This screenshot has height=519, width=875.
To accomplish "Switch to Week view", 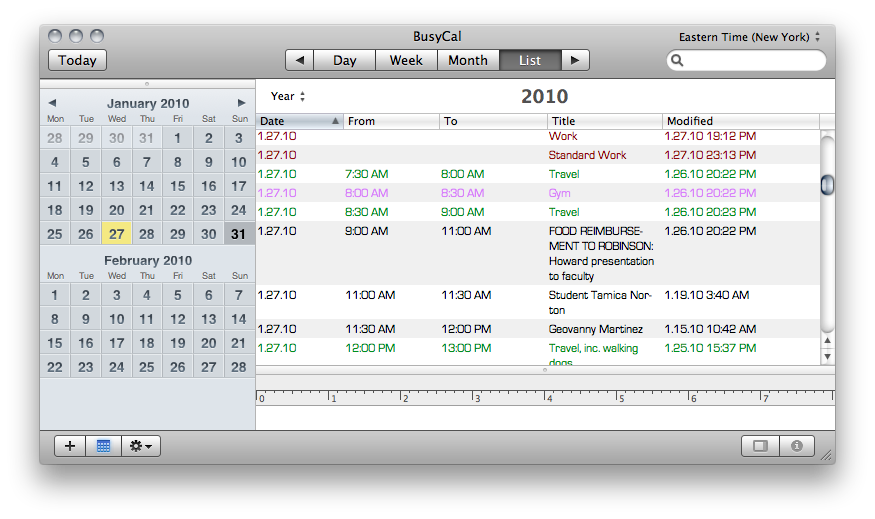I will click(406, 60).
